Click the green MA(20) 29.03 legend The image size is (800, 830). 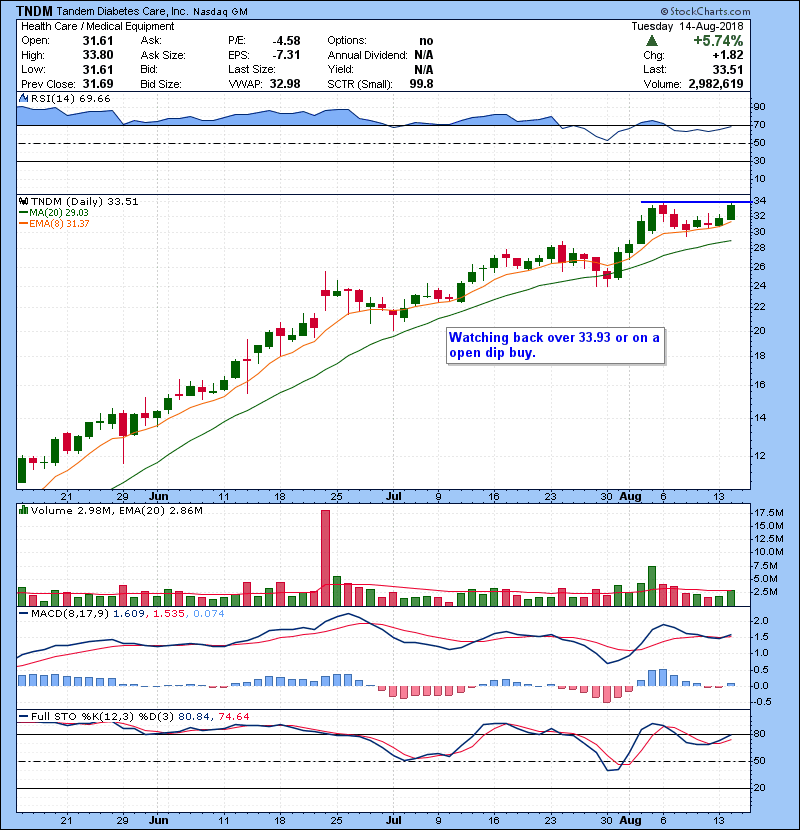click(x=54, y=212)
